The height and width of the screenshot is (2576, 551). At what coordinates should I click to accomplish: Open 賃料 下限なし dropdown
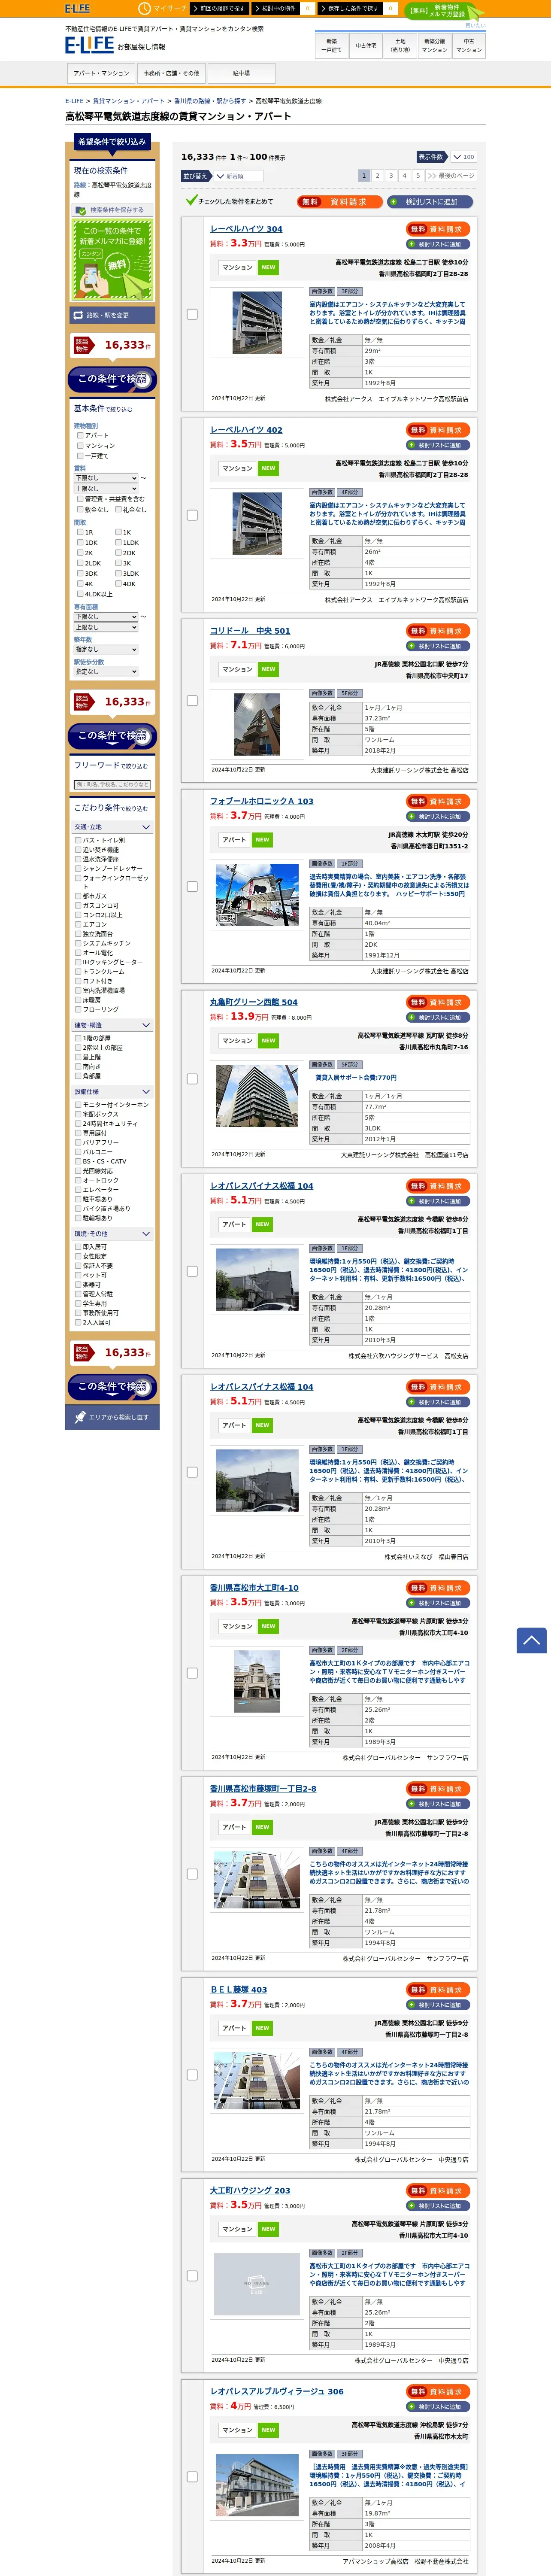(x=106, y=478)
